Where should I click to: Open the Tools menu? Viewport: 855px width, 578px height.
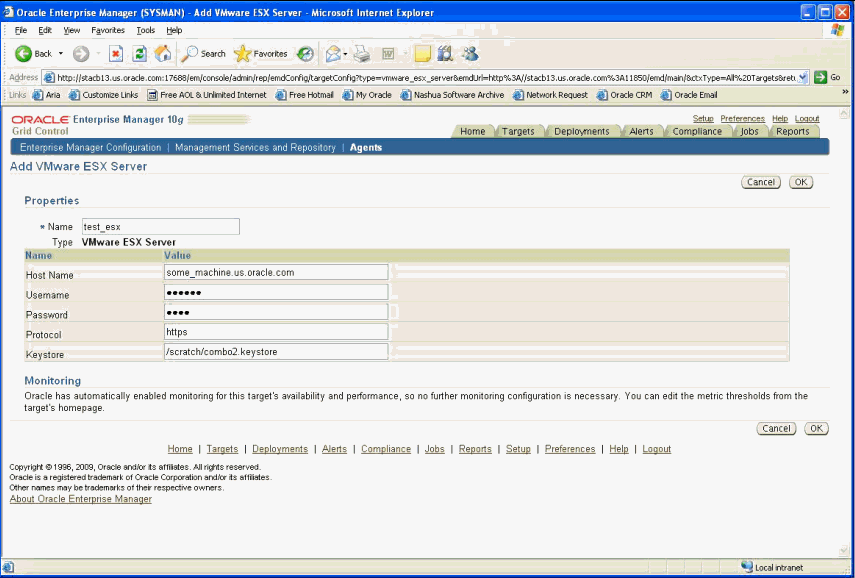(x=145, y=30)
